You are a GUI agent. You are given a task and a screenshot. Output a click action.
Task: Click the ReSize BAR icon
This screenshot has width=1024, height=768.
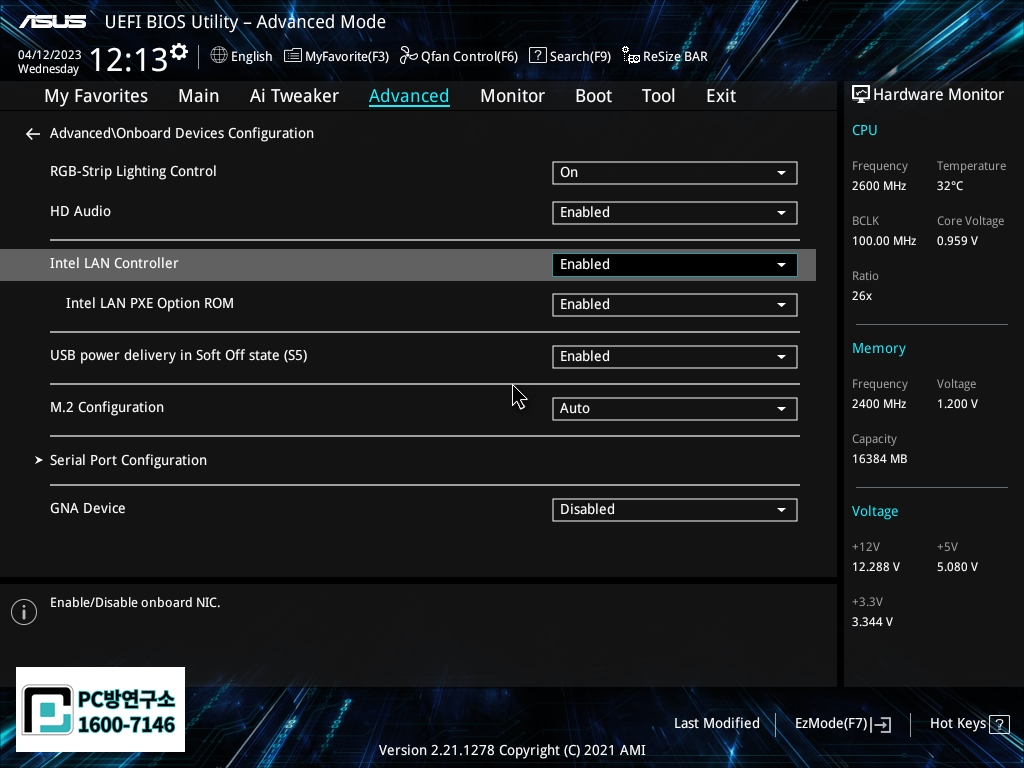tap(631, 56)
